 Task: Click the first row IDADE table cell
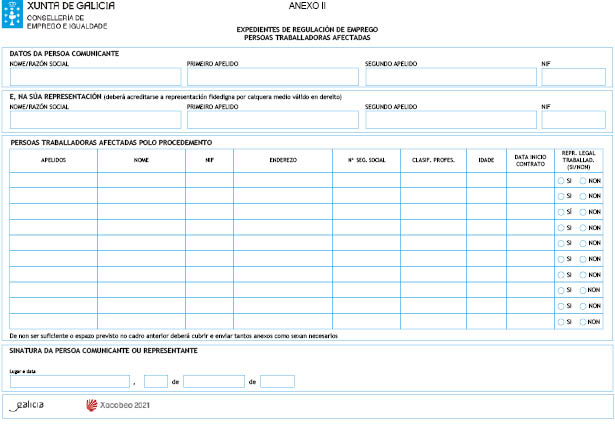click(486, 180)
